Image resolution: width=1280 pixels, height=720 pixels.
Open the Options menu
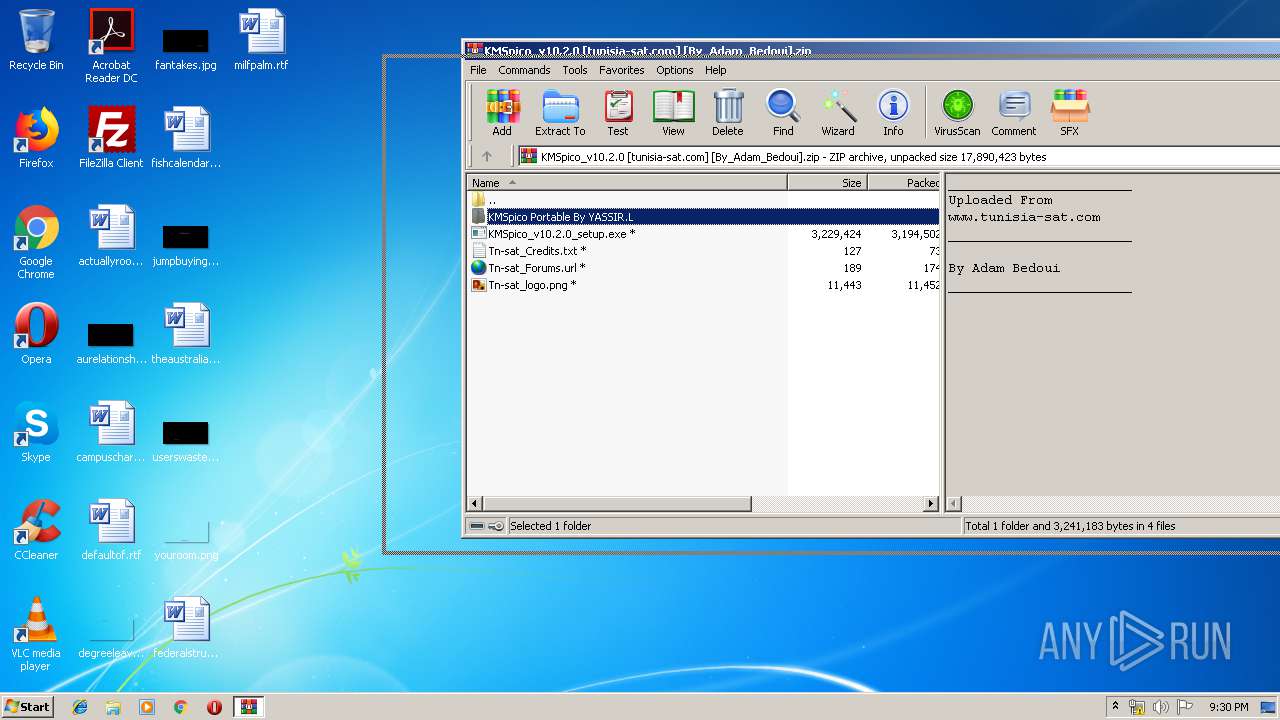tap(675, 70)
